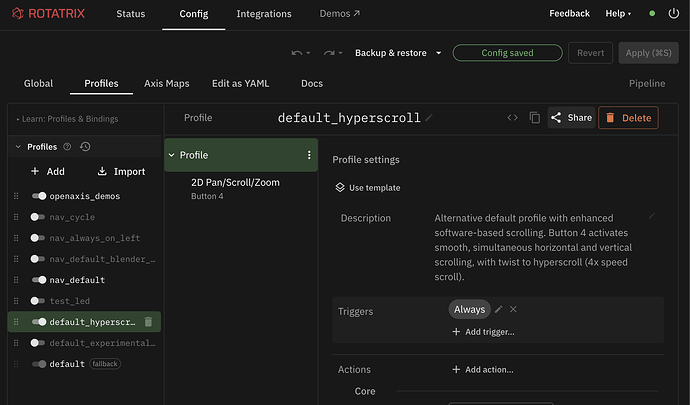
Task: Disable the default_hyperscr profile switch
Action: (39, 322)
